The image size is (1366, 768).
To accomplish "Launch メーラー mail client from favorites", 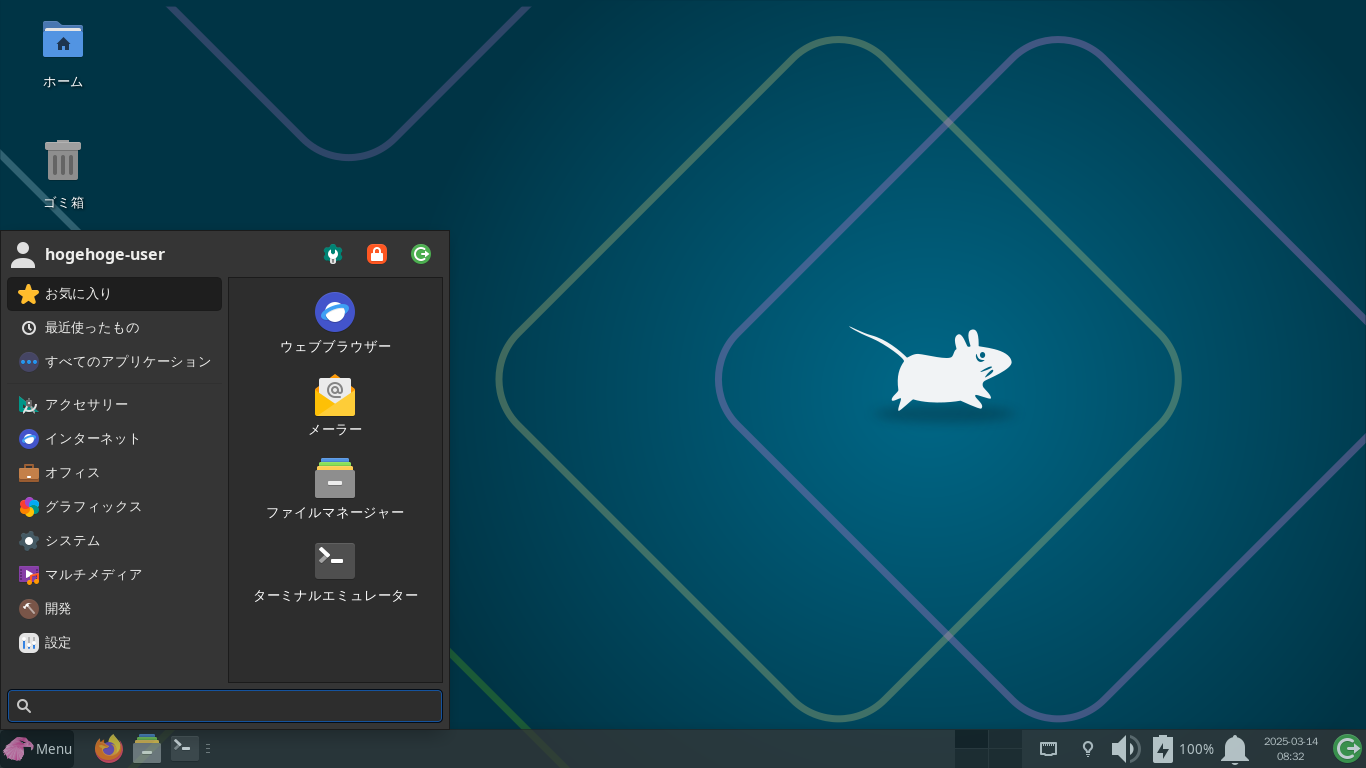I will pos(335,407).
